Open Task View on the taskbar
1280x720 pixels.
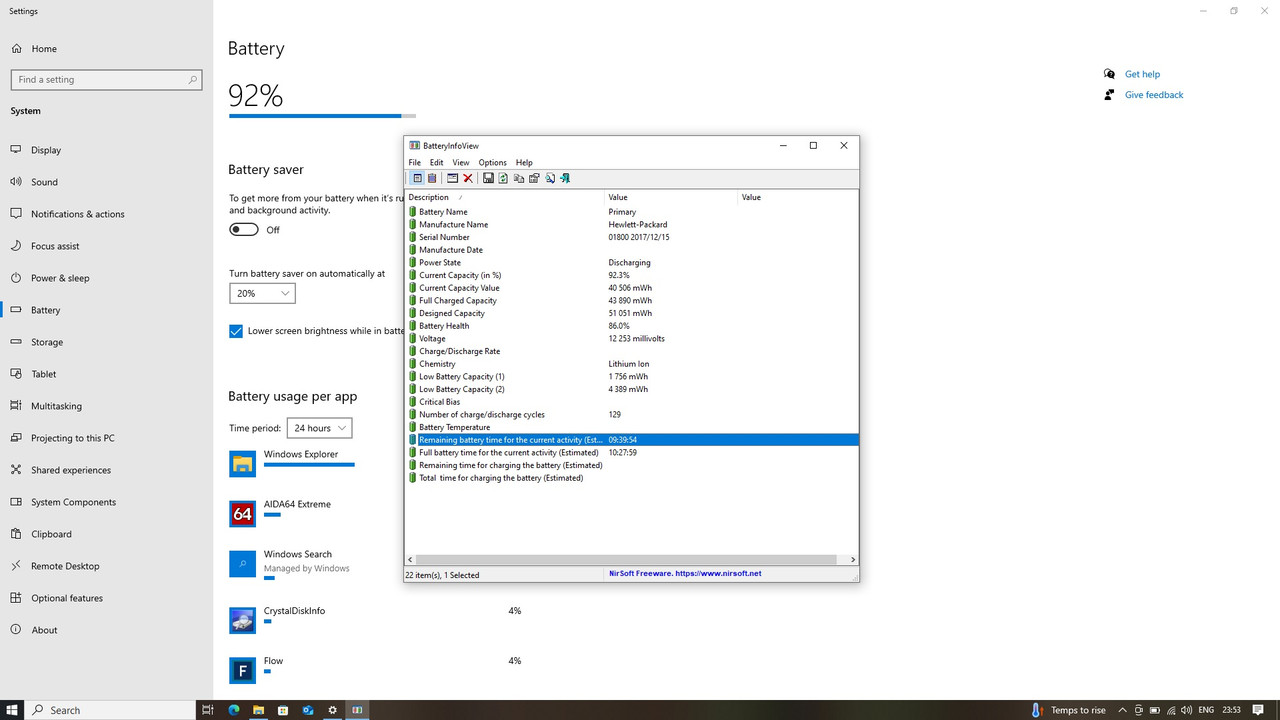pyautogui.click(x=208, y=710)
